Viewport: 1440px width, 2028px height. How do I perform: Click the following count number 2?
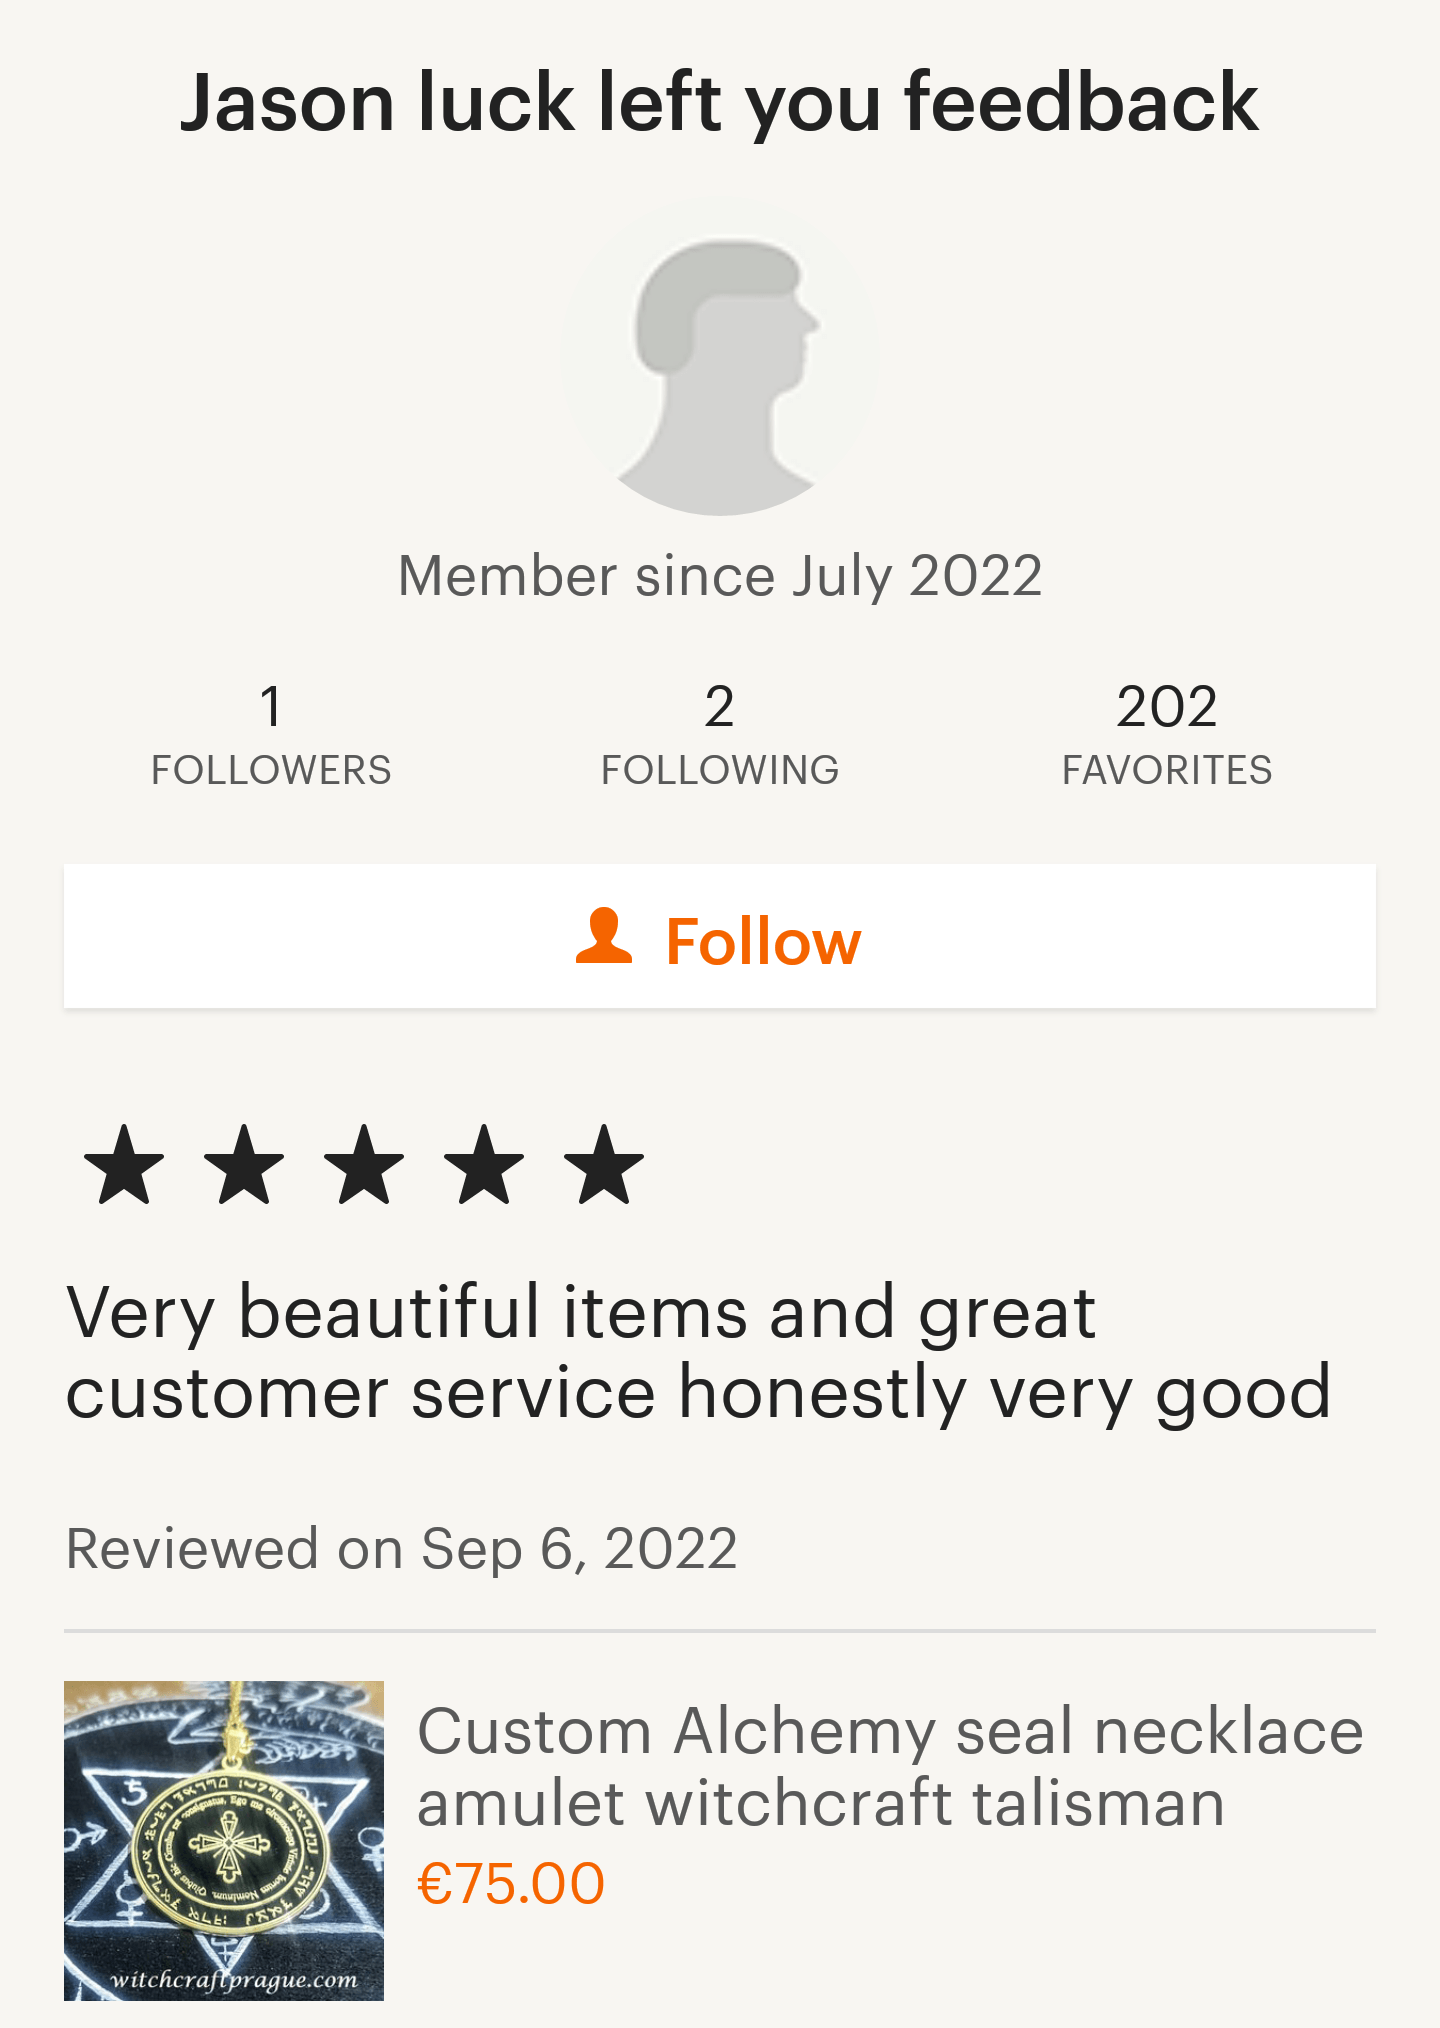coord(720,706)
